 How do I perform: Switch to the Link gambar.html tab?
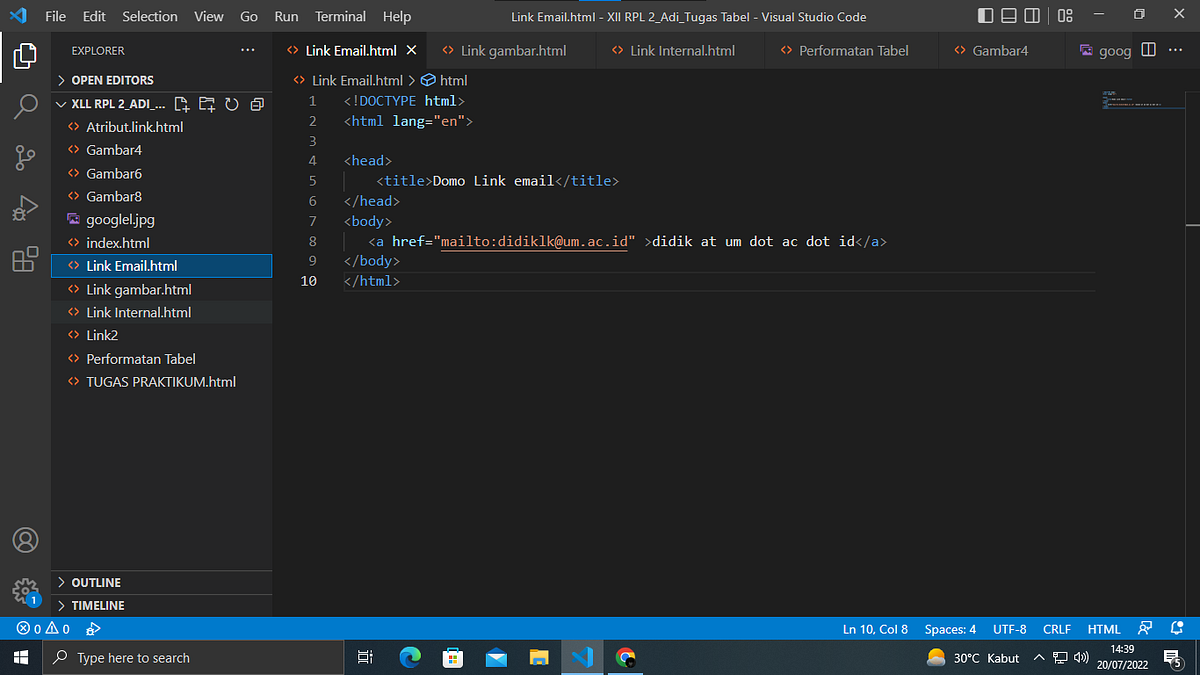click(x=511, y=50)
